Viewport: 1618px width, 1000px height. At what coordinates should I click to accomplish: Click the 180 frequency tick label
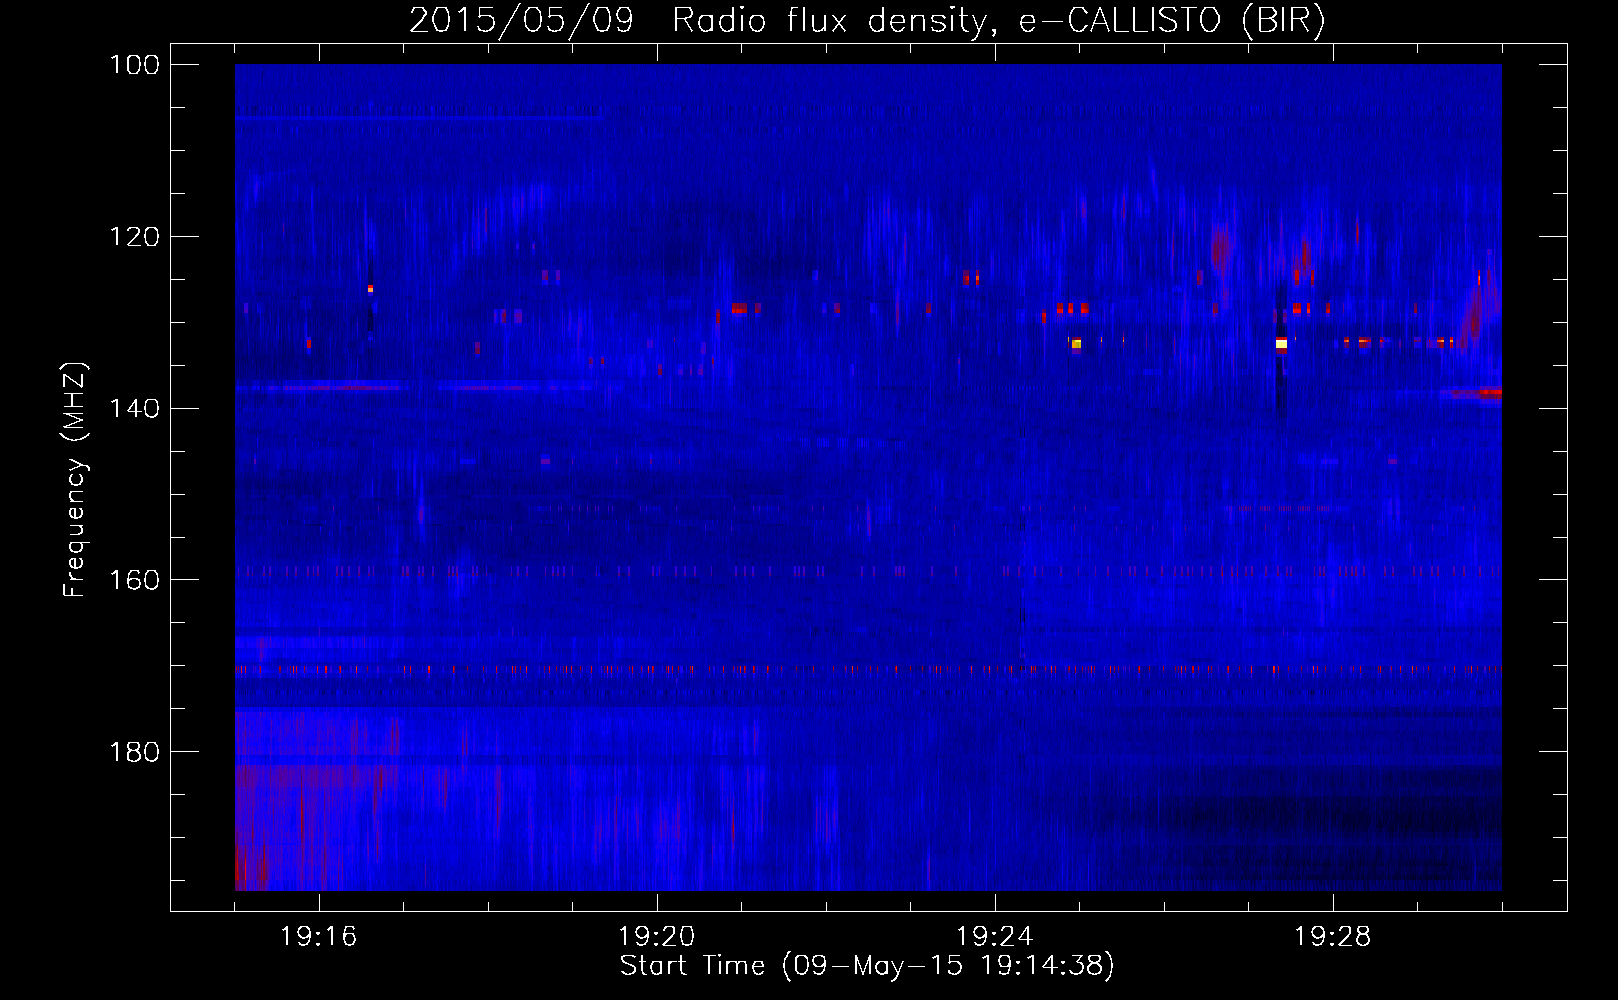135,752
